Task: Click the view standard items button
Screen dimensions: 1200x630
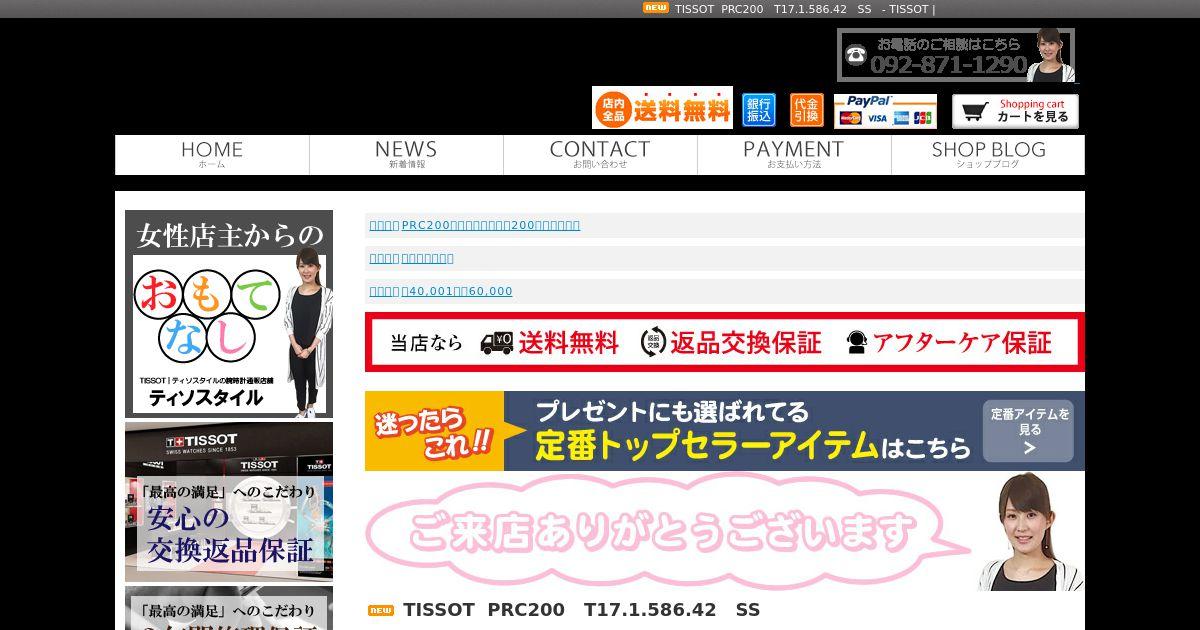Action: (x=1030, y=431)
